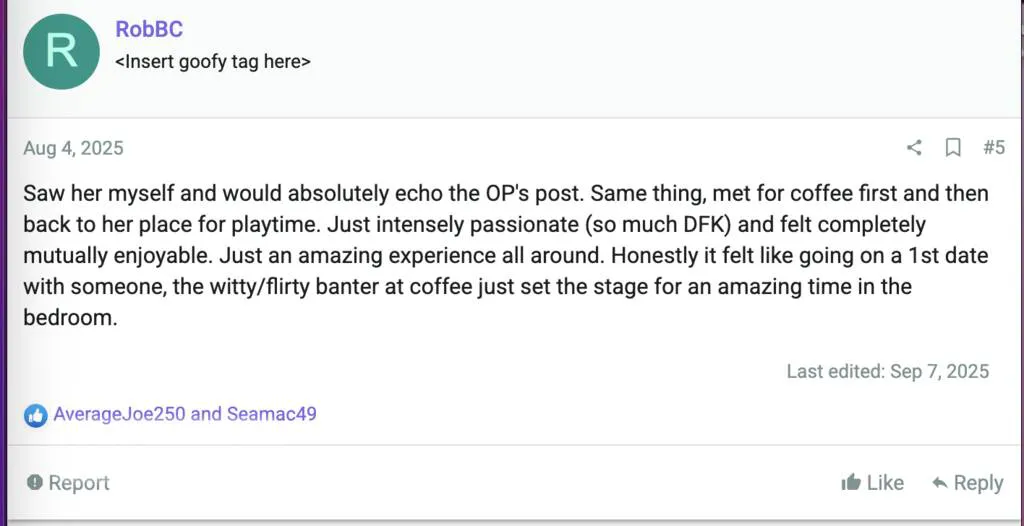The width and height of the screenshot is (1024, 526).
Task: Click the exclamation icon beside Report
Action: [x=35, y=483]
